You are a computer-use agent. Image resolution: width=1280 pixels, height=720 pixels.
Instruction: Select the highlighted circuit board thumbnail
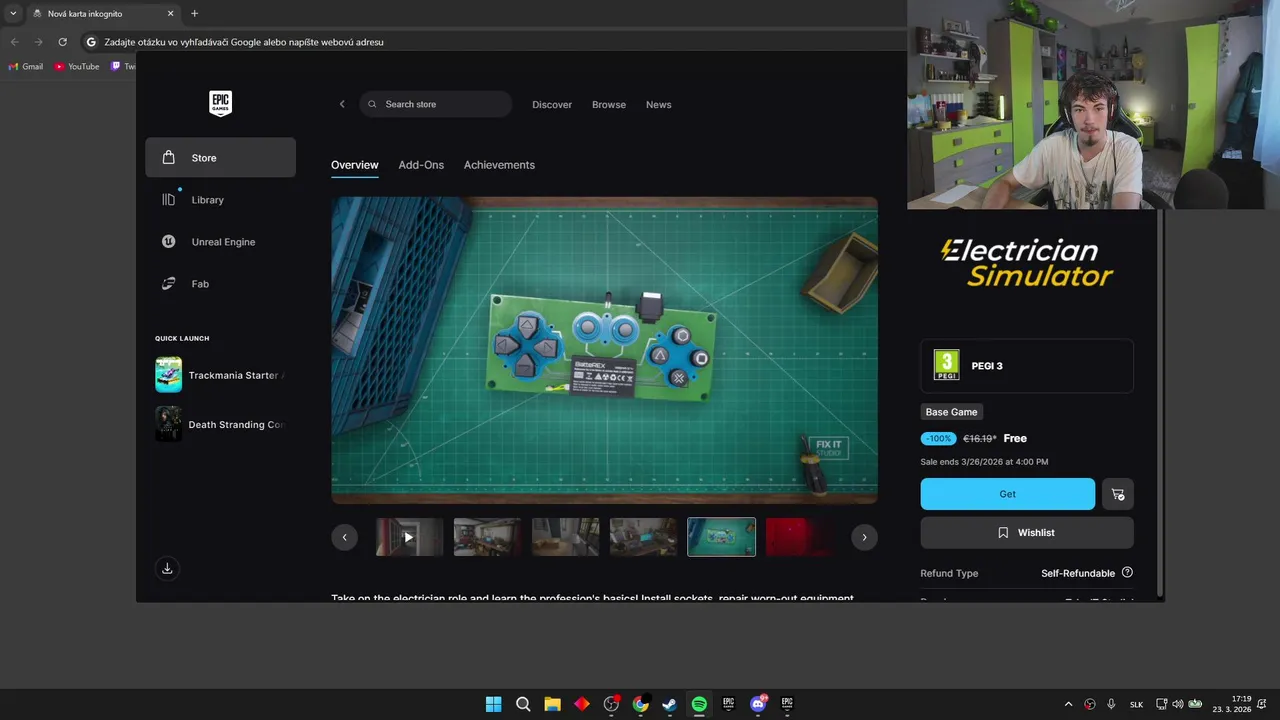[x=721, y=537]
